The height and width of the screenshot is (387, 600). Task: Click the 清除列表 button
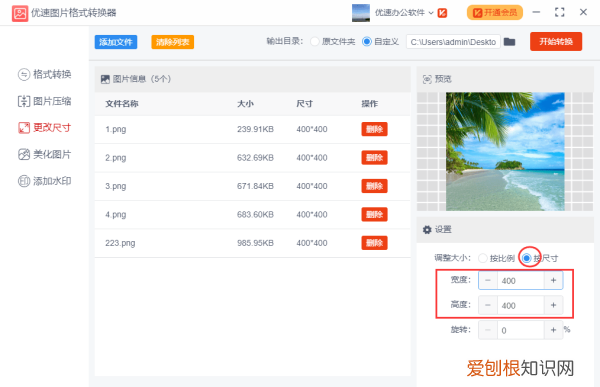173,42
